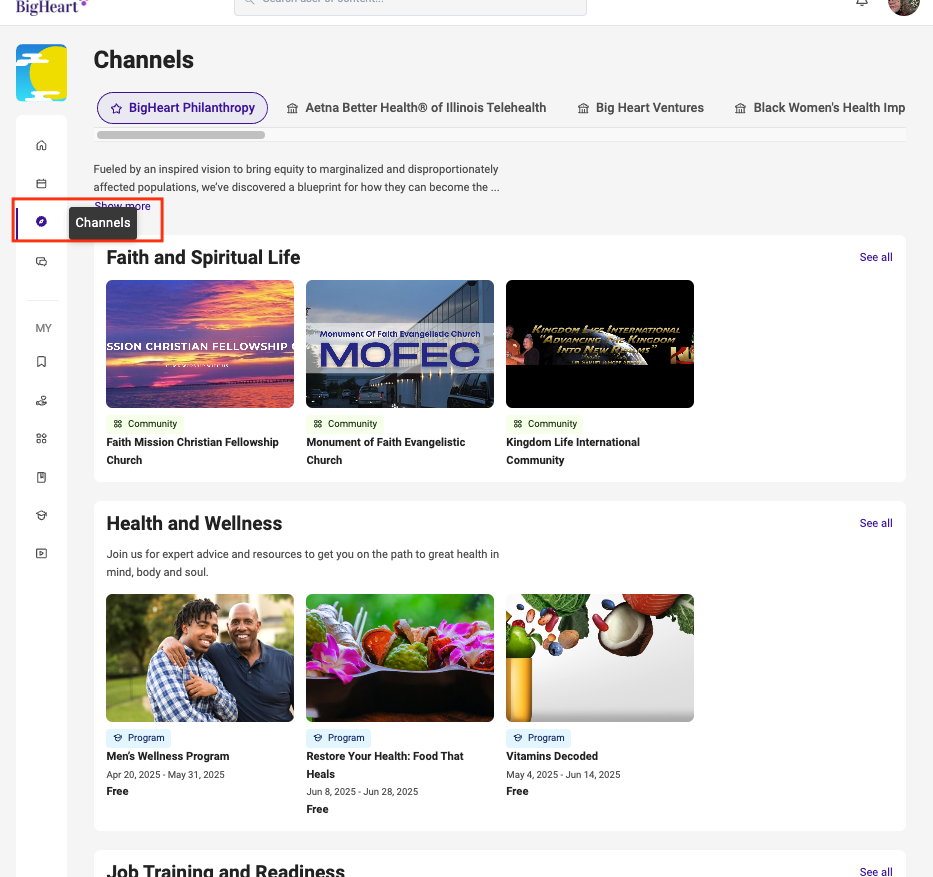Open the four-squares communities icon in sidebar

41,438
